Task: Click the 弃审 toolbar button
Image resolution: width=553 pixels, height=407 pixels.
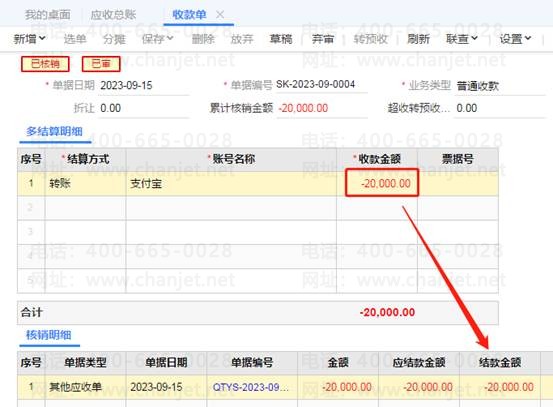Action: click(322, 38)
